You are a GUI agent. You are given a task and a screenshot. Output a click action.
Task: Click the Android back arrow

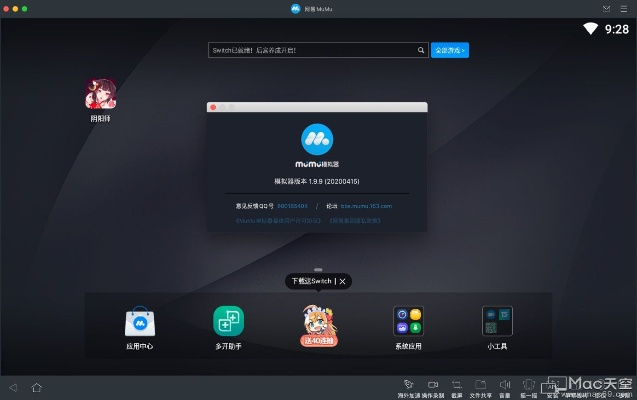tap(13, 387)
